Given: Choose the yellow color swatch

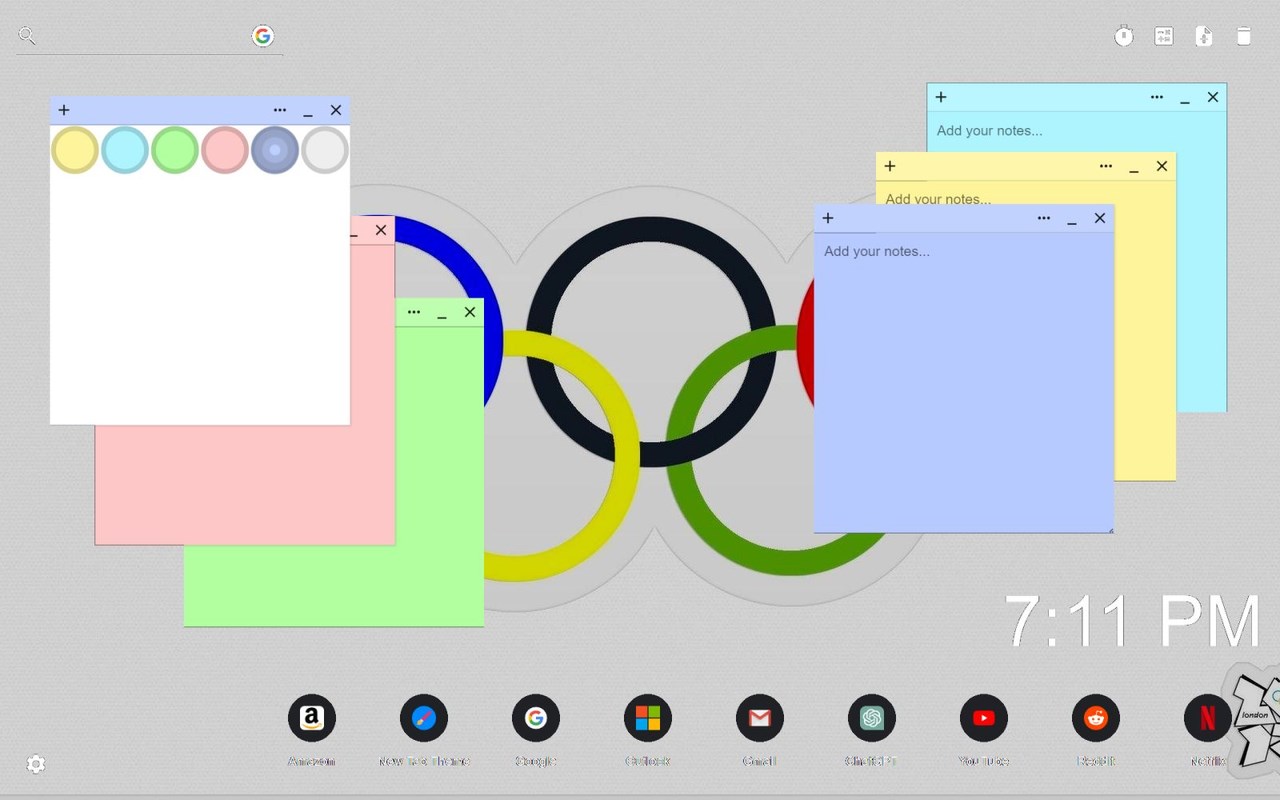Looking at the screenshot, I should point(75,150).
